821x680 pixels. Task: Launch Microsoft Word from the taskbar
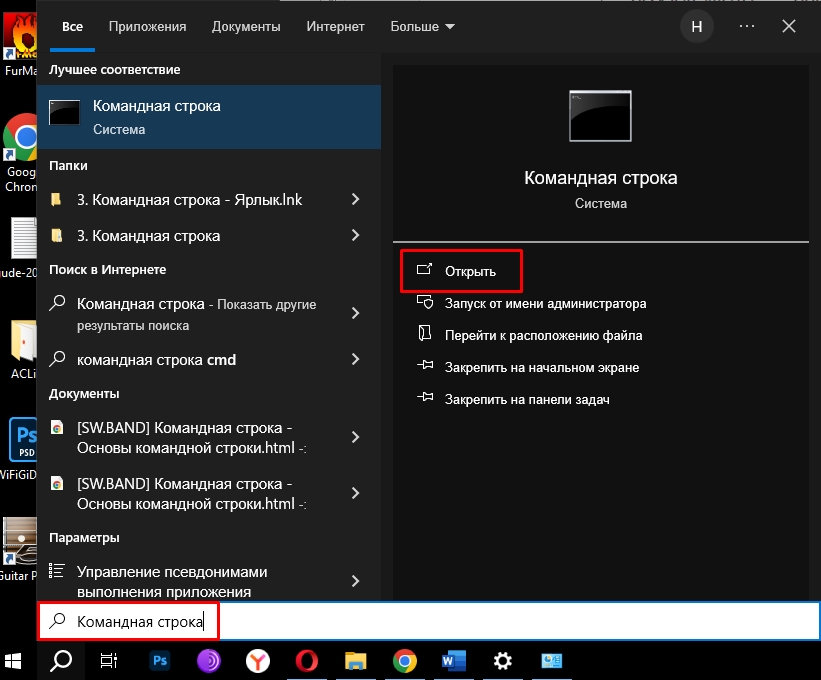(454, 660)
